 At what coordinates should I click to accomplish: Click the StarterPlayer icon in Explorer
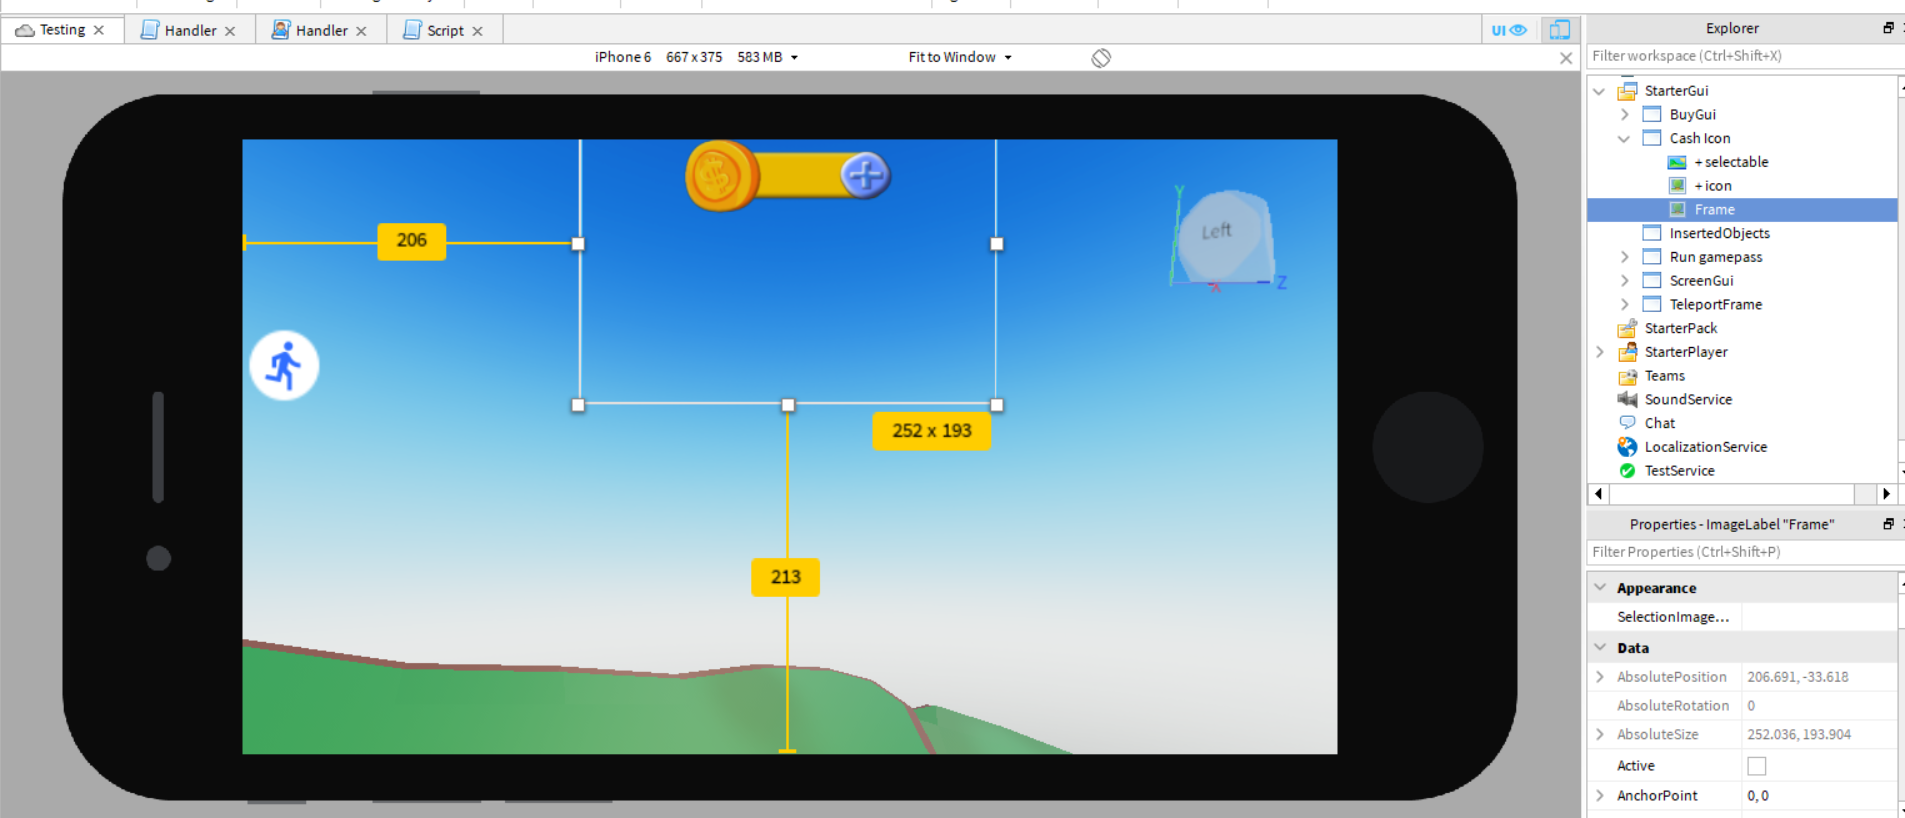click(1628, 352)
